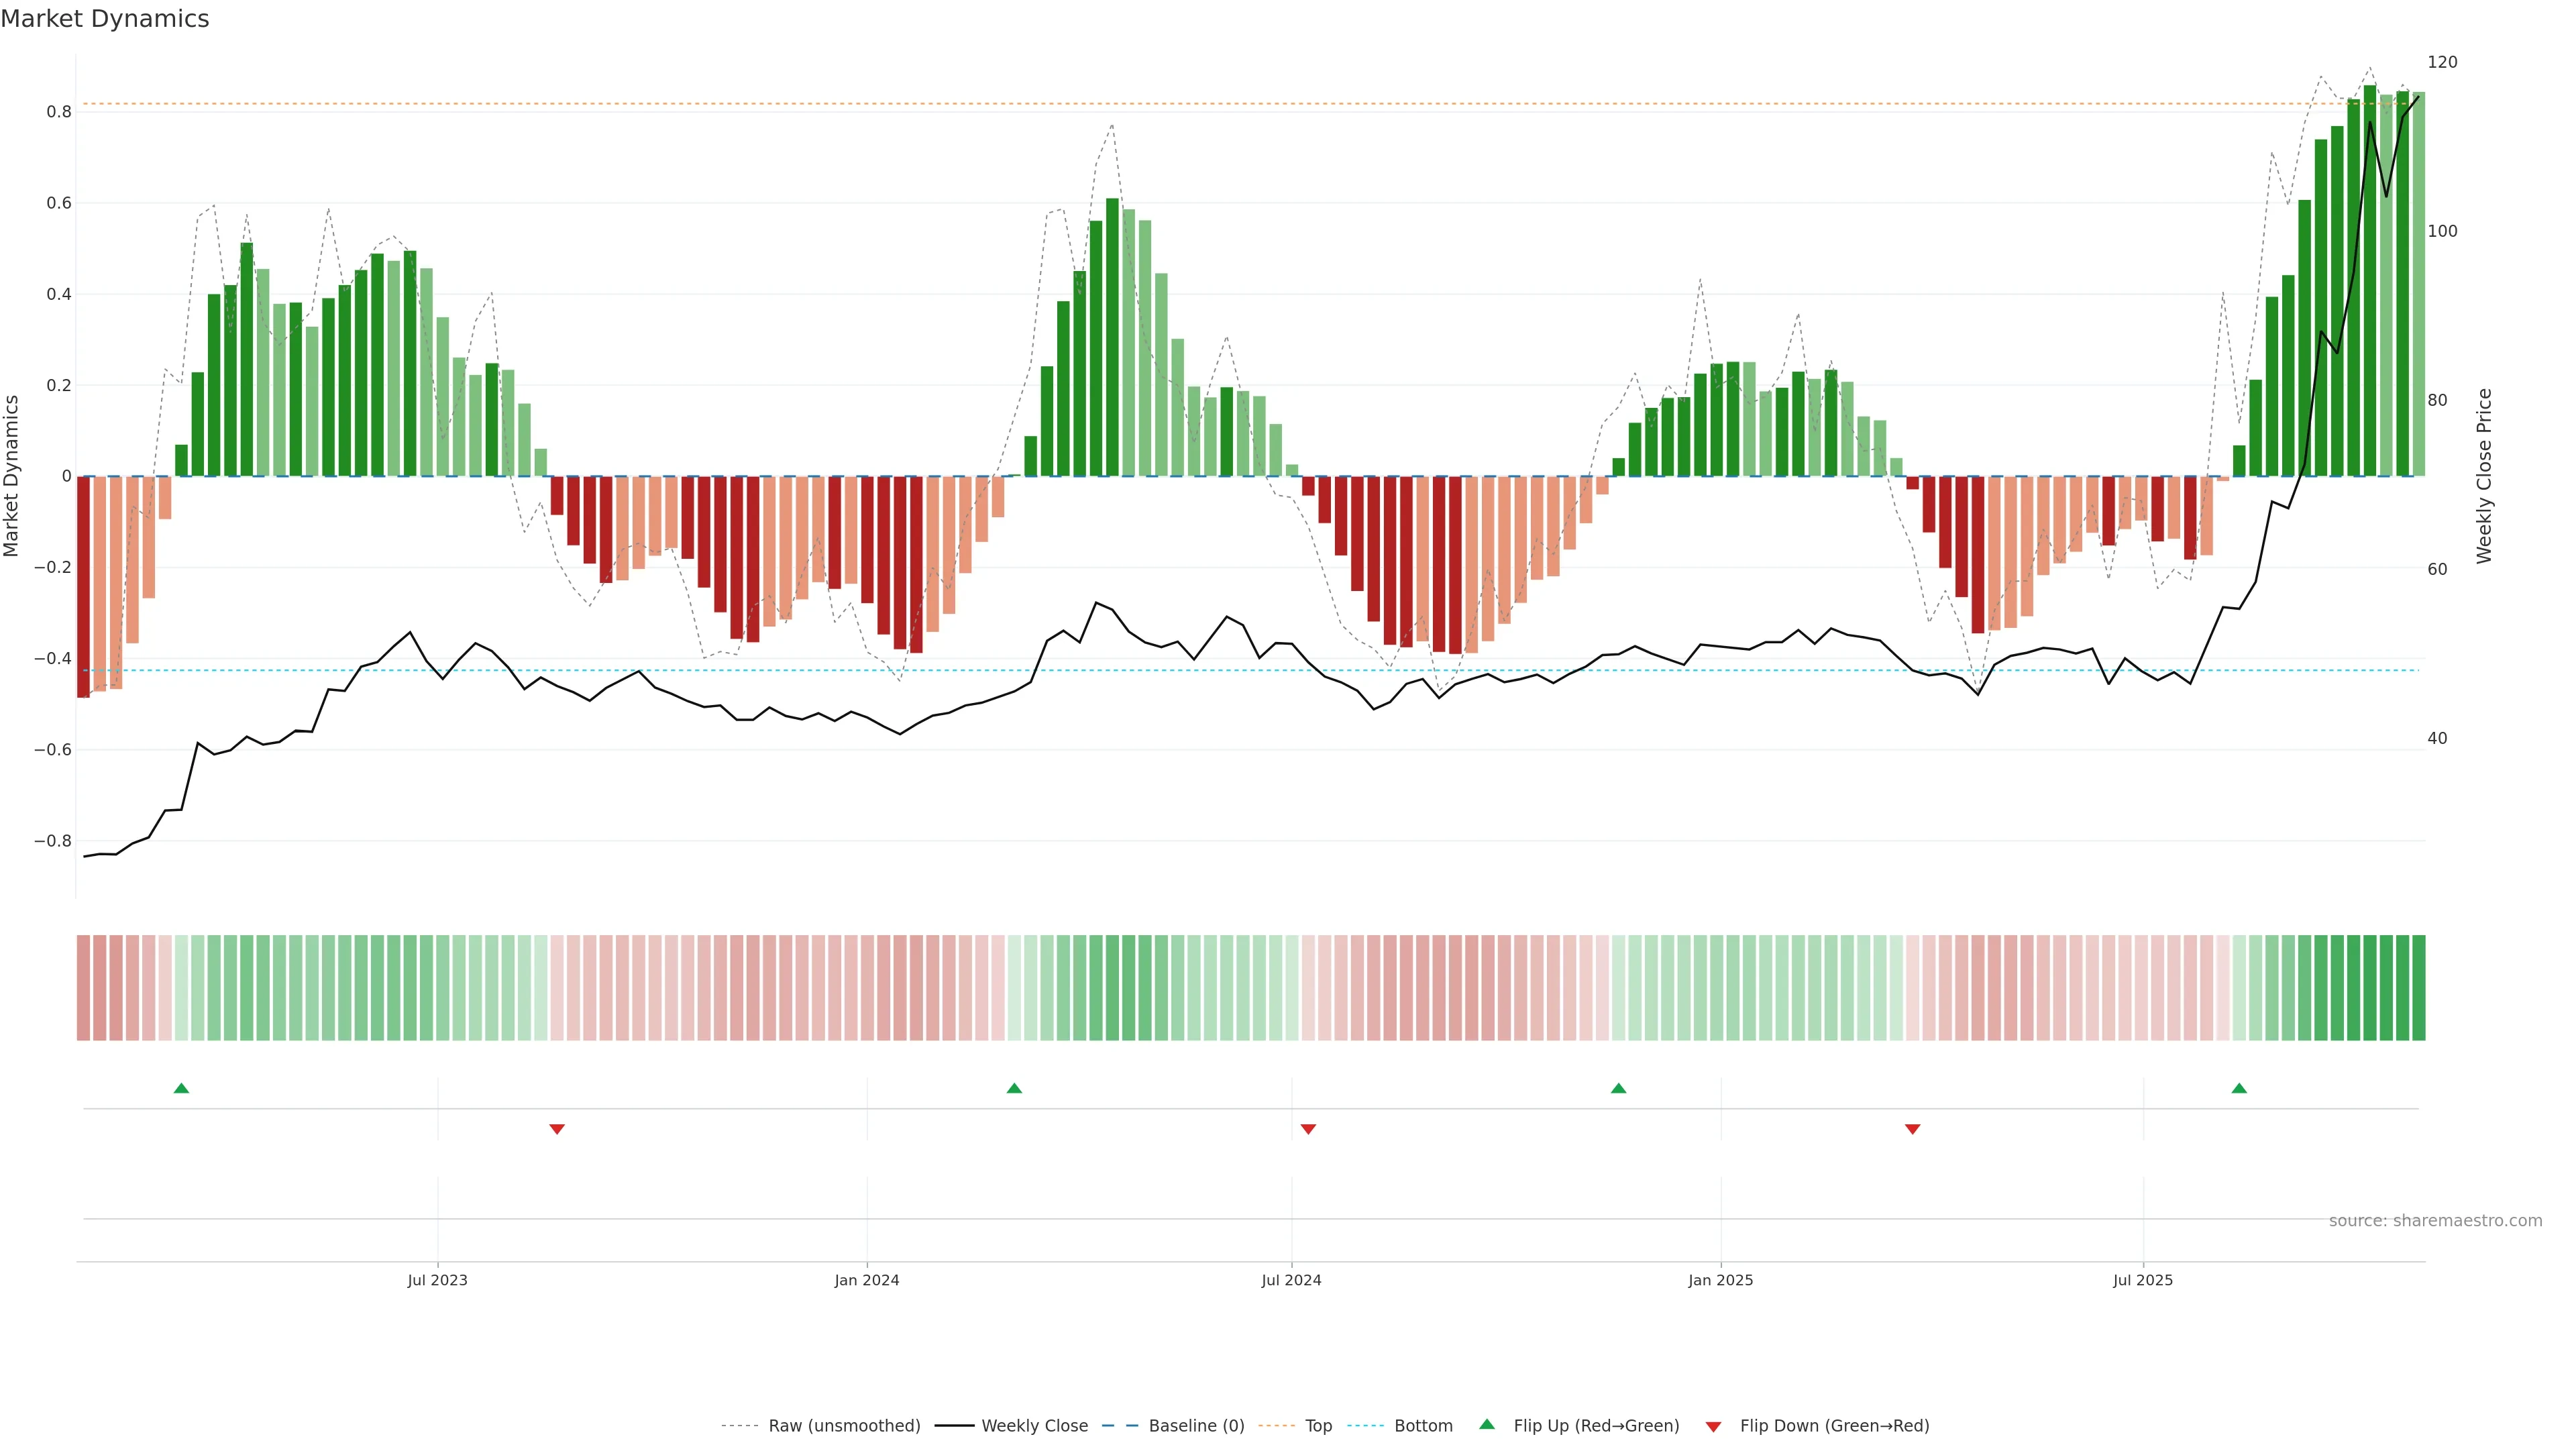Toggle the Baseline (0) legend entry
The image size is (2576, 1449).
1196,1426
